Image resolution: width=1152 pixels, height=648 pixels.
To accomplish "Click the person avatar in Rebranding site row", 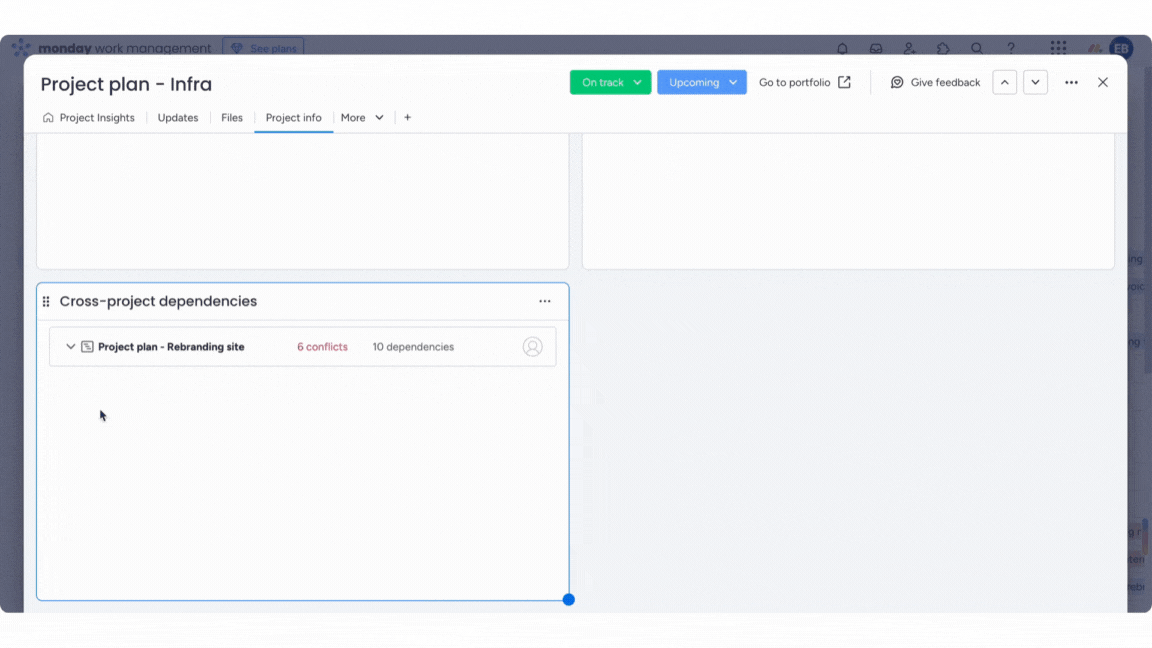I will click(533, 347).
